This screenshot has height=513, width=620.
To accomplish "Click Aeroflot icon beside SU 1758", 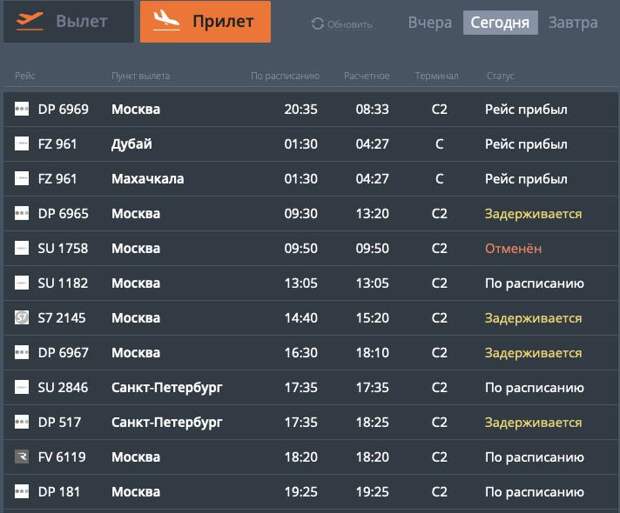I will [22, 248].
